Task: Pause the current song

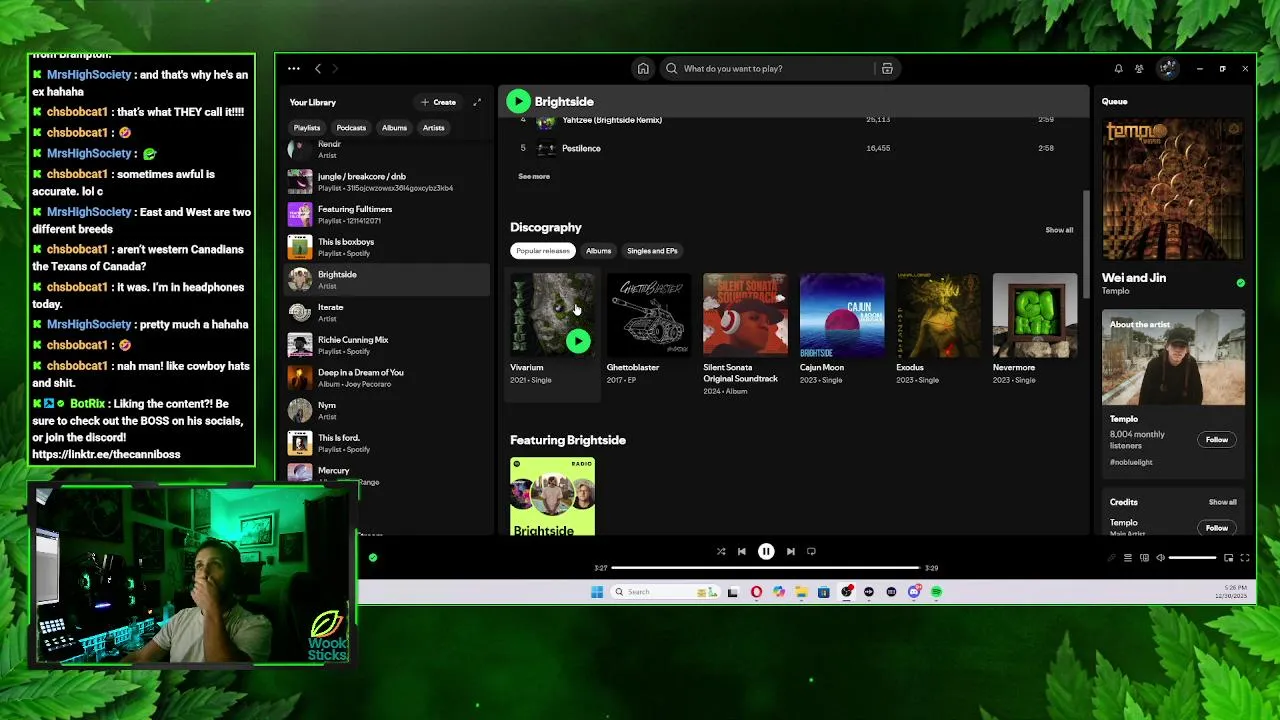Action: [x=766, y=551]
